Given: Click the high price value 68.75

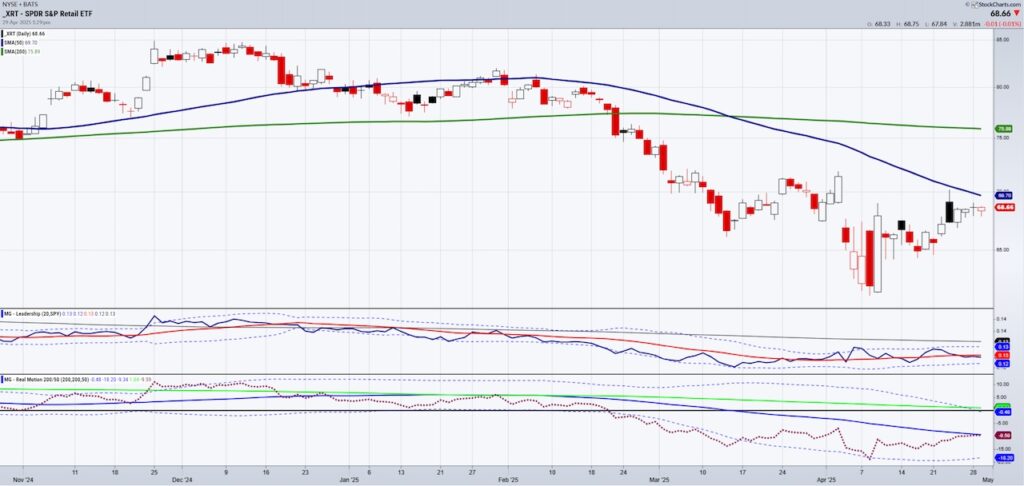Looking at the screenshot, I should [911, 24].
